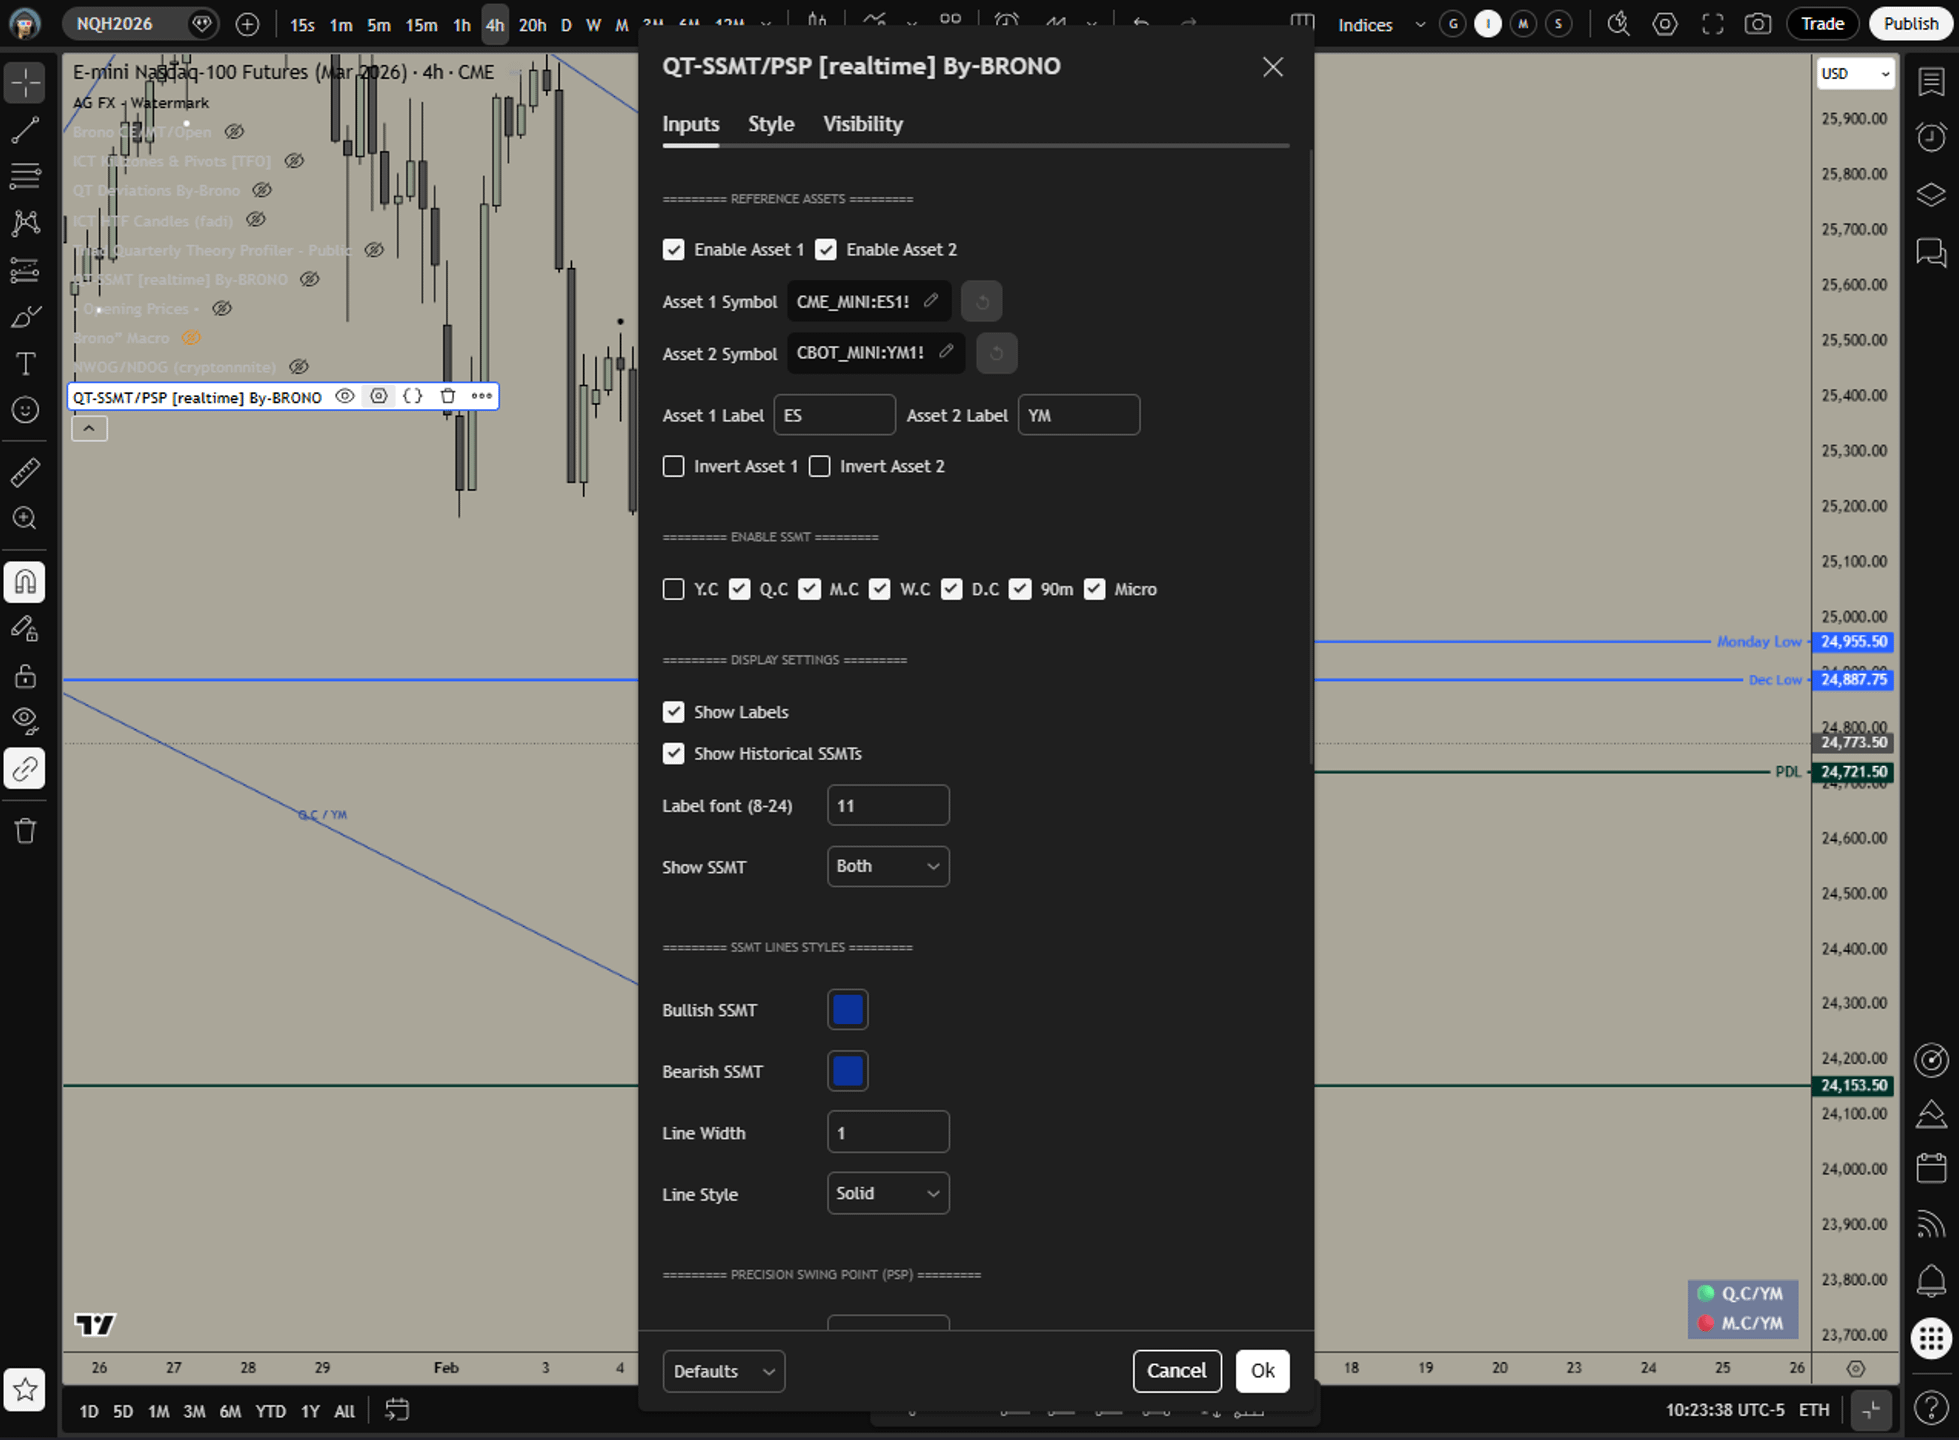Open the Measure ruler tool

pos(25,472)
